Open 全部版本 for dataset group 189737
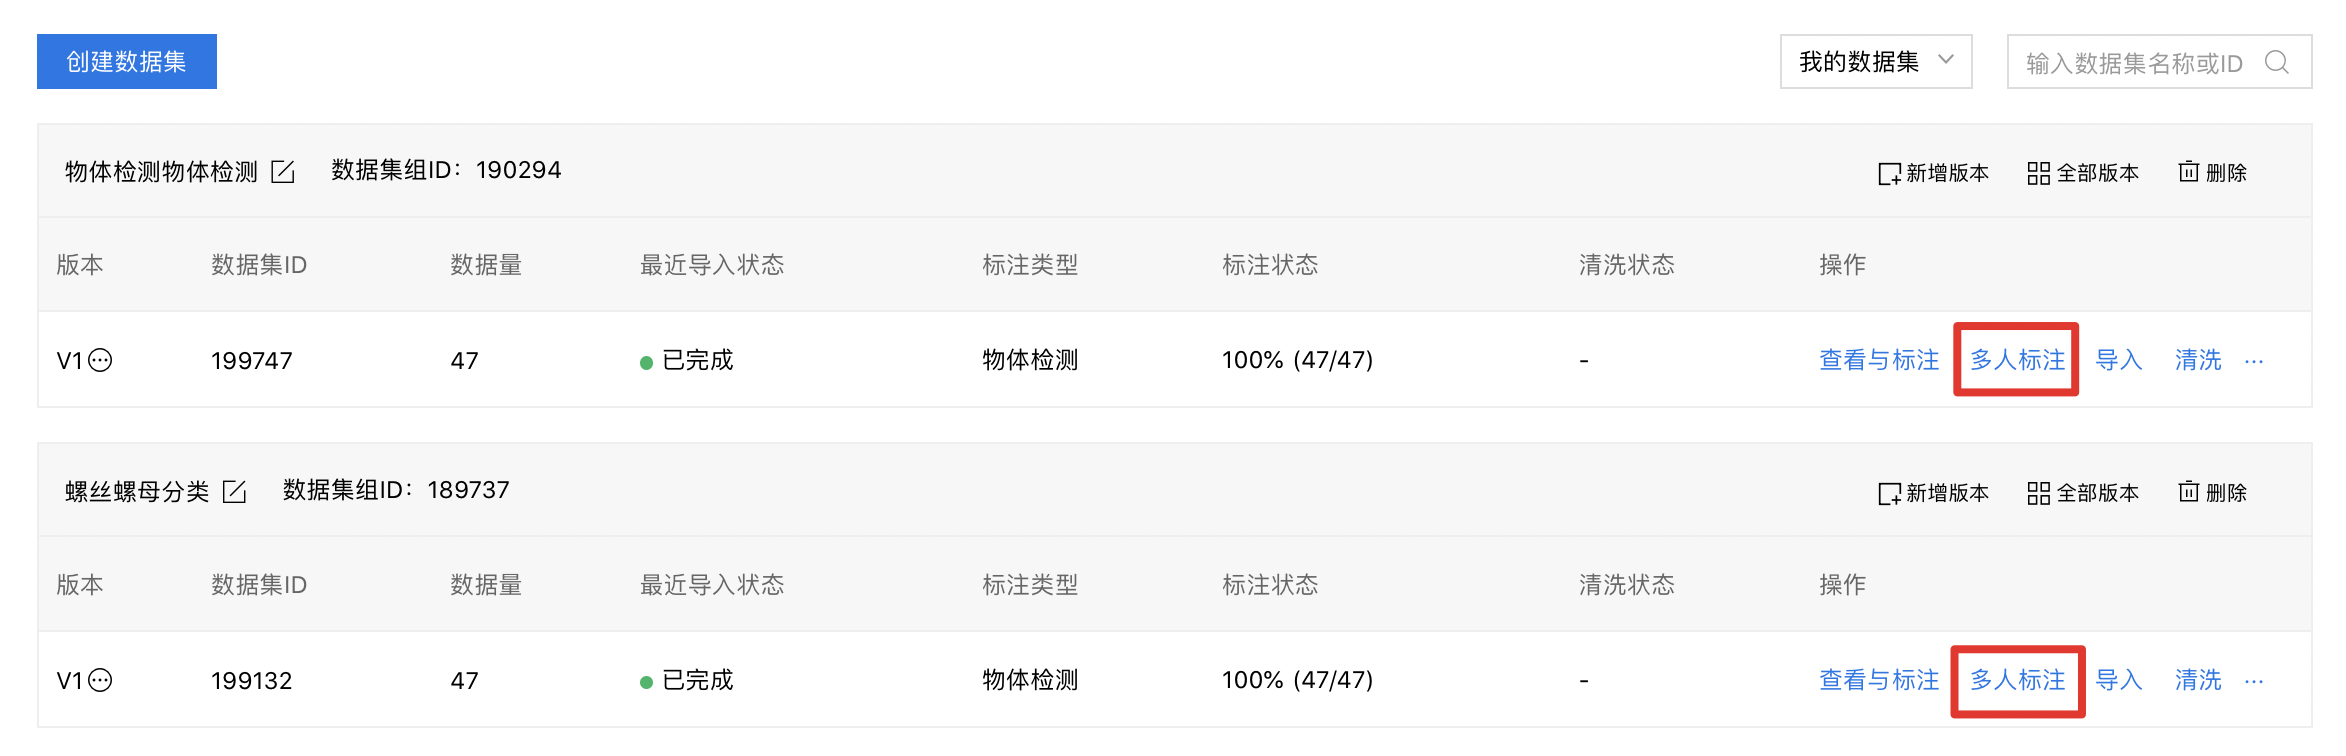This screenshot has width=2346, height=756. [x=2083, y=493]
